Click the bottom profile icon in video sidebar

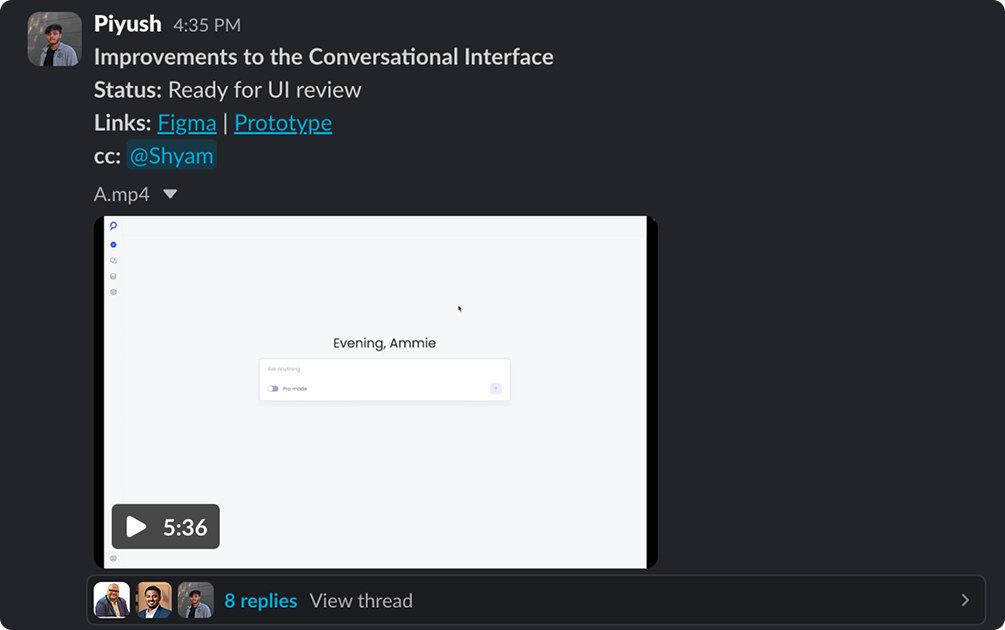(x=113, y=558)
